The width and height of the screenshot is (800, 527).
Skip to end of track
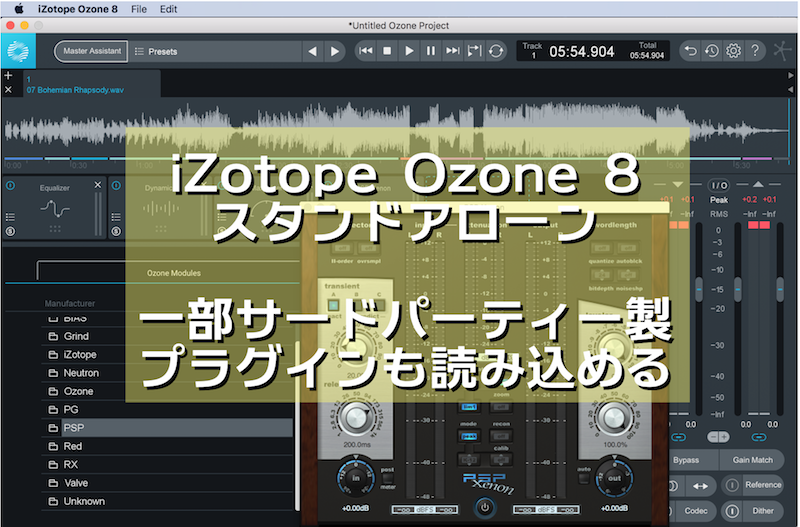point(453,51)
